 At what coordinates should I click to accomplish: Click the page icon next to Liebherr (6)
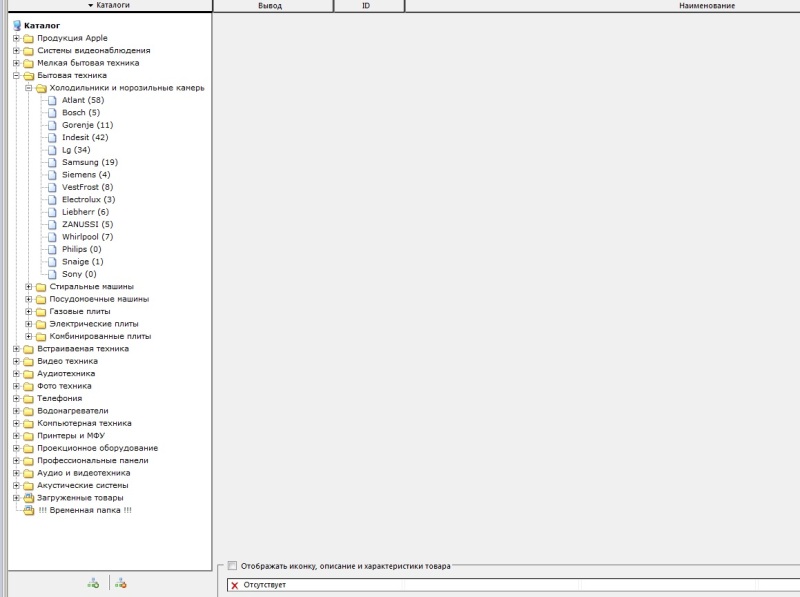tap(52, 212)
